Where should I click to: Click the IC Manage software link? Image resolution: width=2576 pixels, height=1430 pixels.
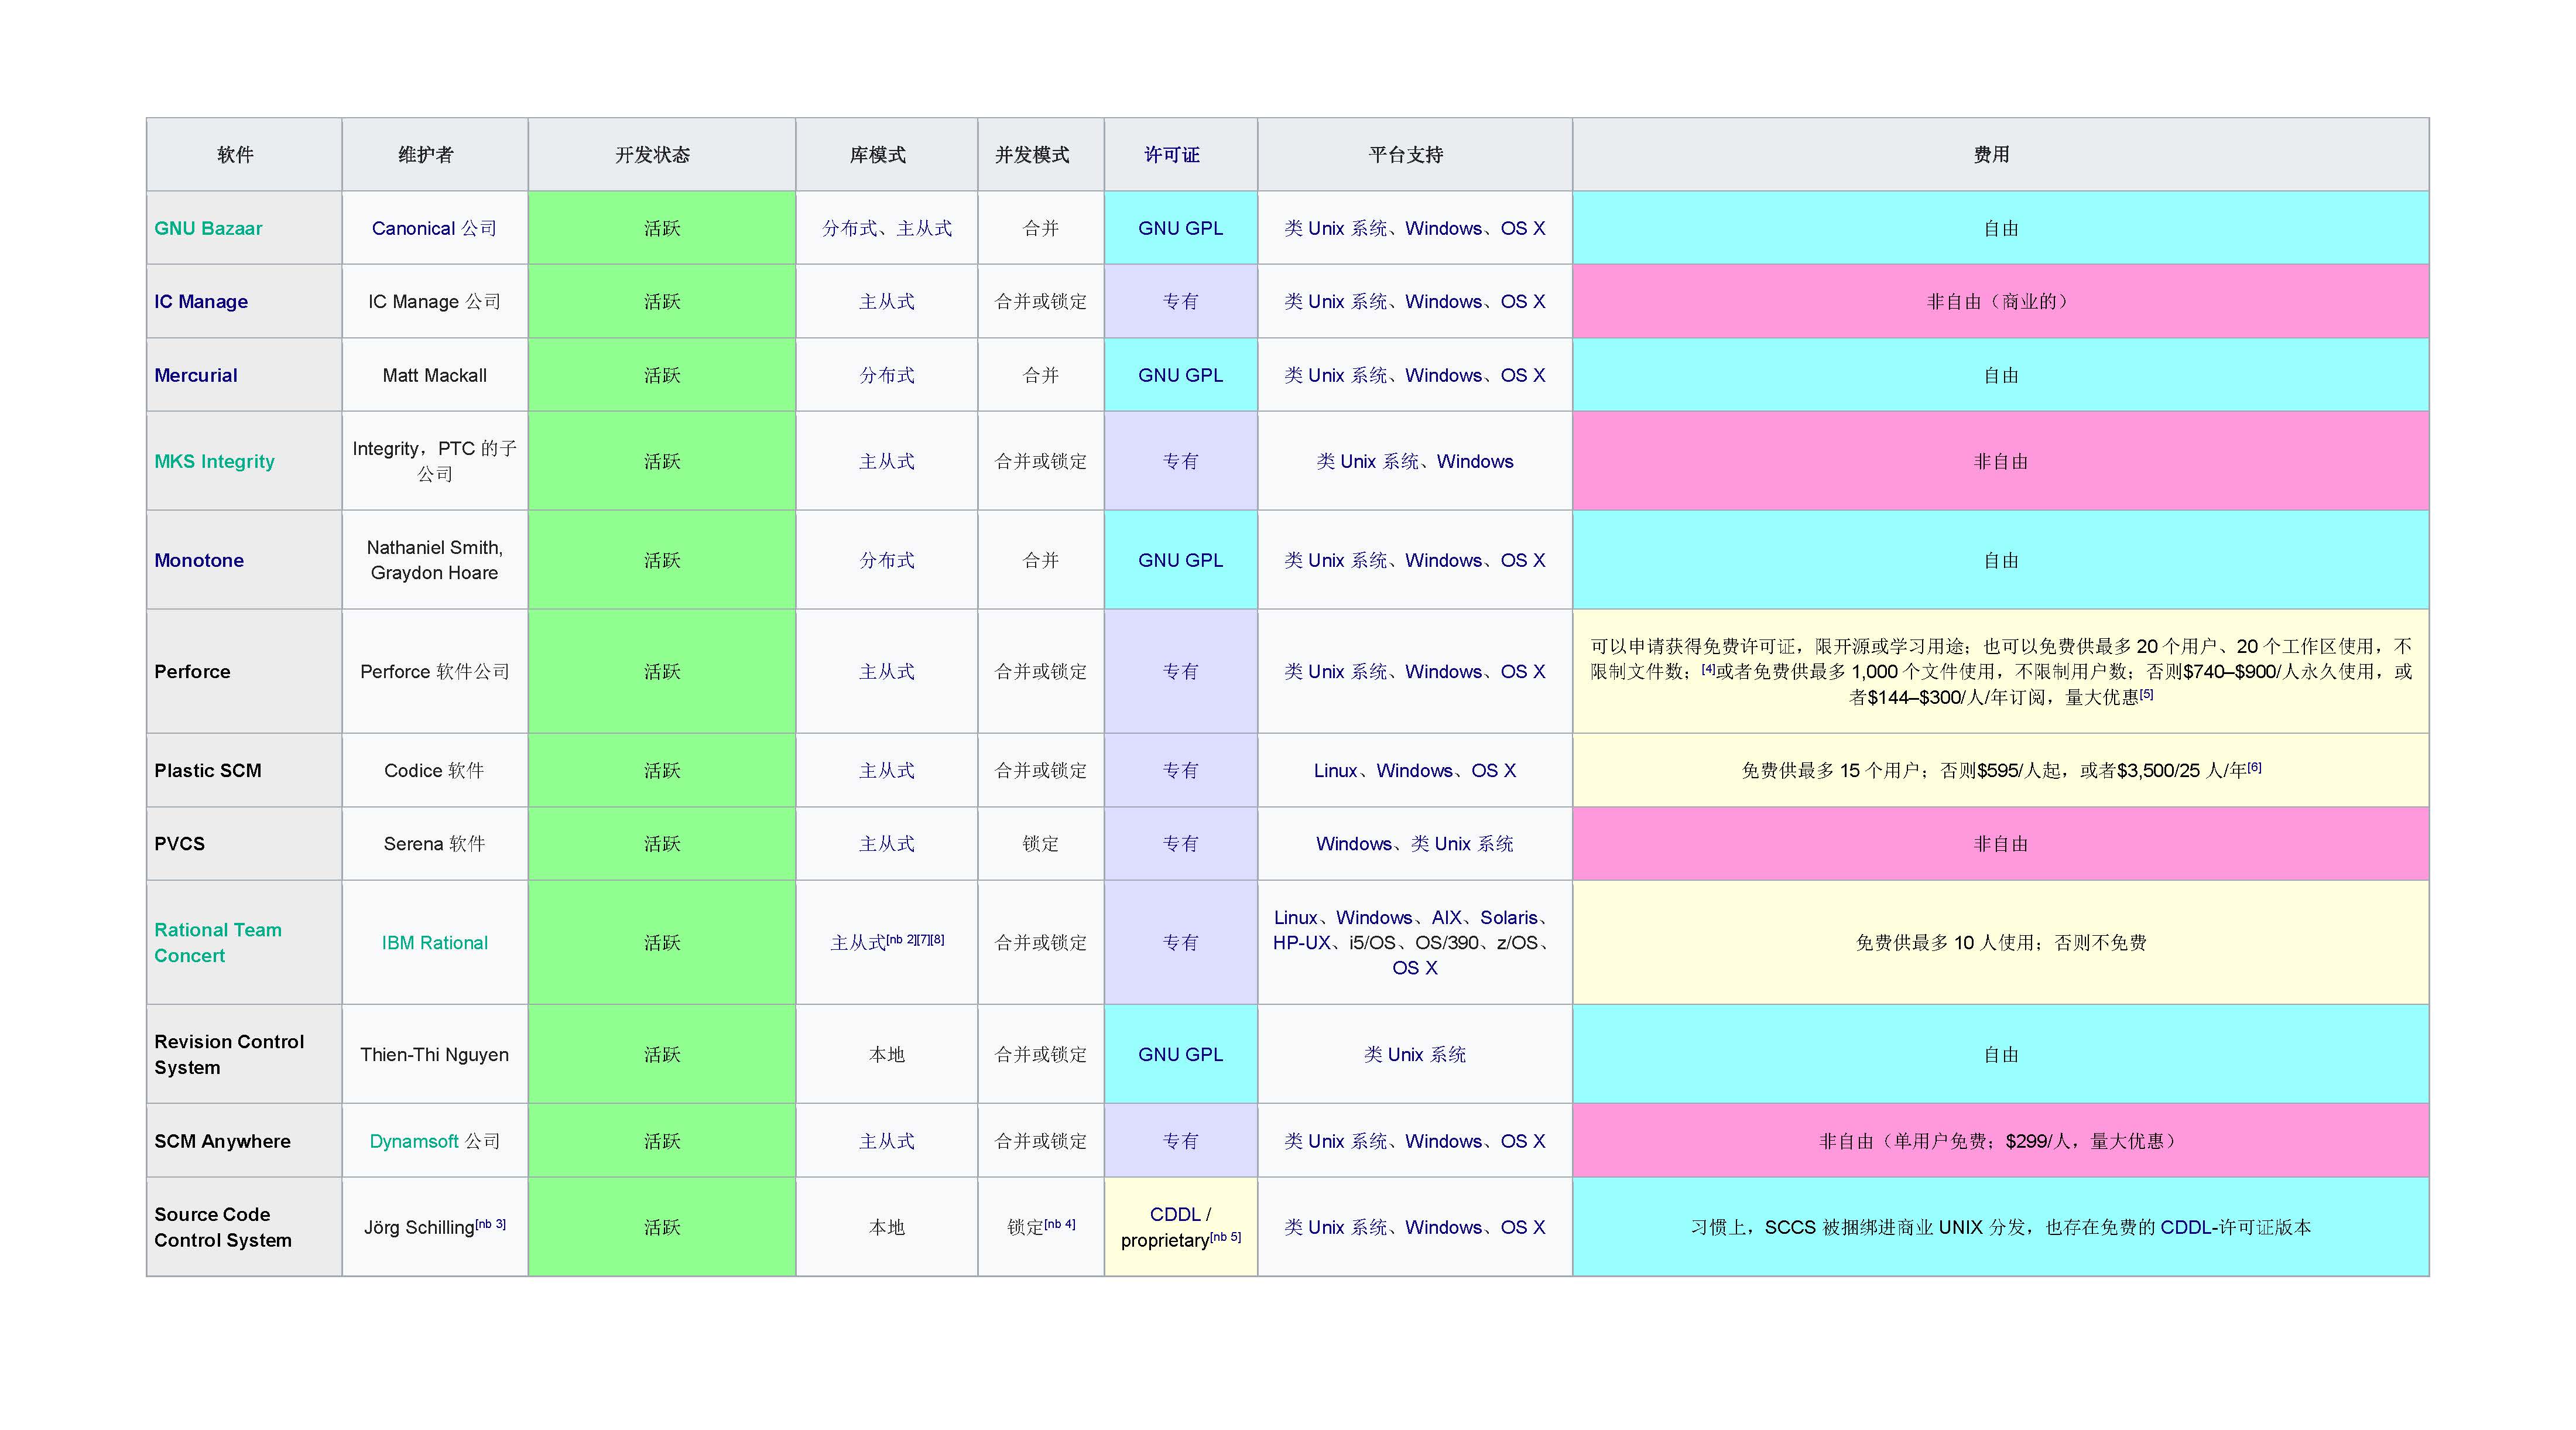point(201,301)
